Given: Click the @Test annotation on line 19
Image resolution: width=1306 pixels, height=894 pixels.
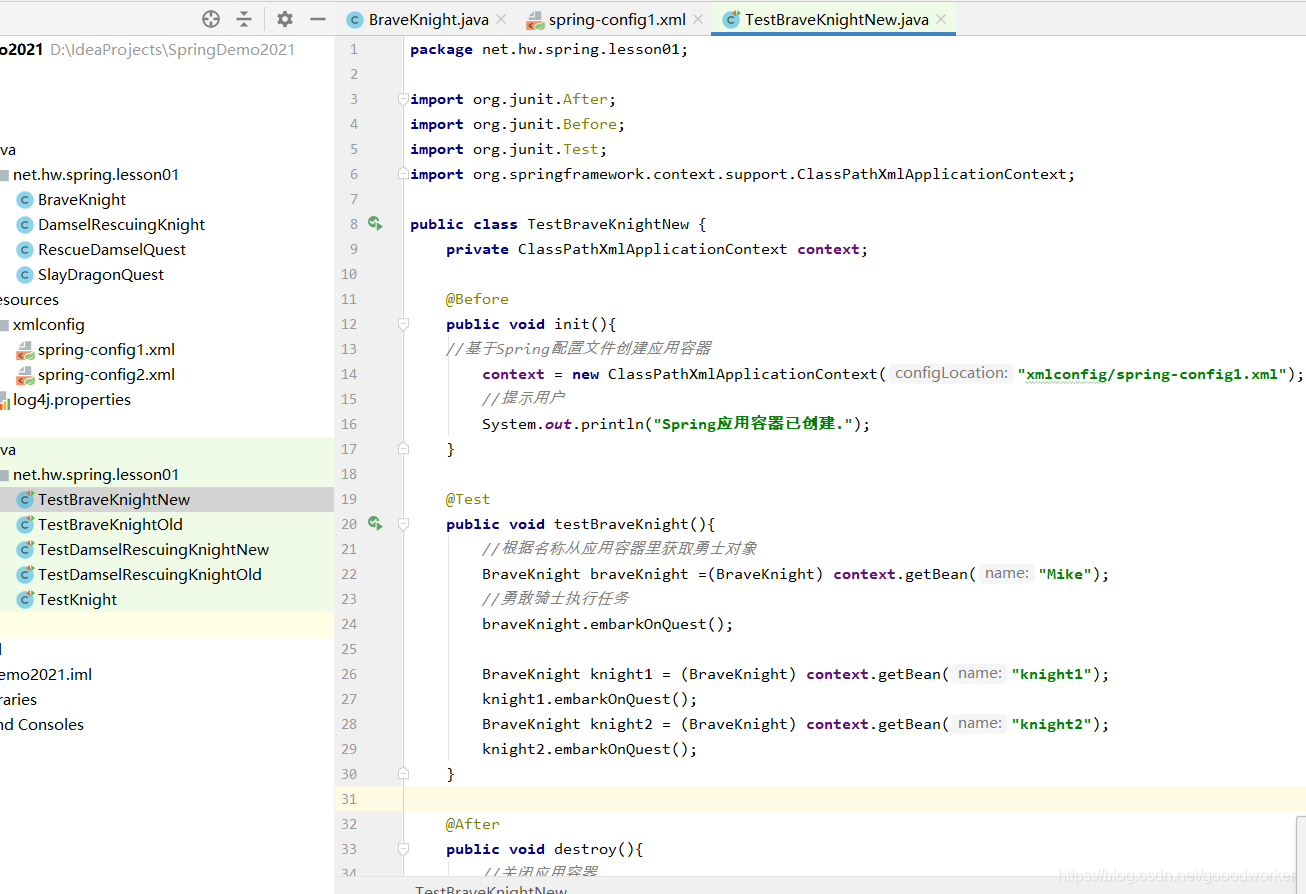Looking at the screenshot, I should 468,499.
